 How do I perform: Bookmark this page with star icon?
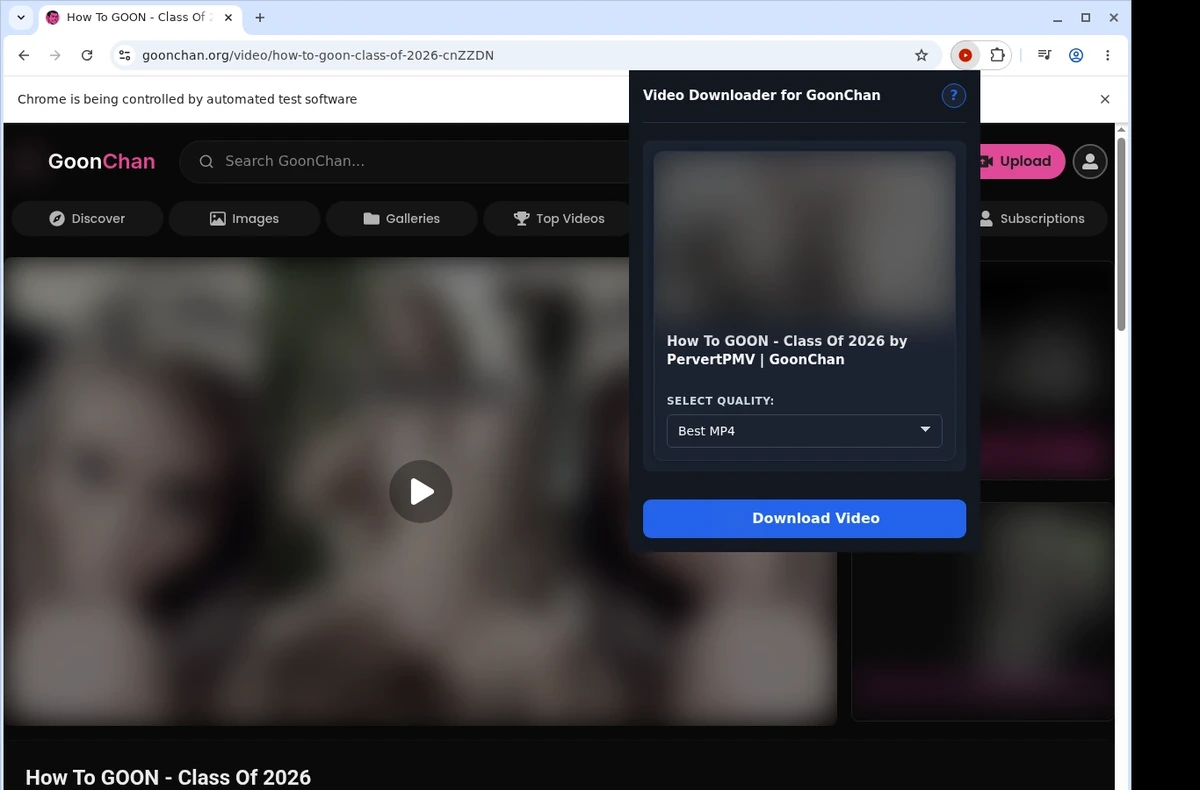pos(921,55)
